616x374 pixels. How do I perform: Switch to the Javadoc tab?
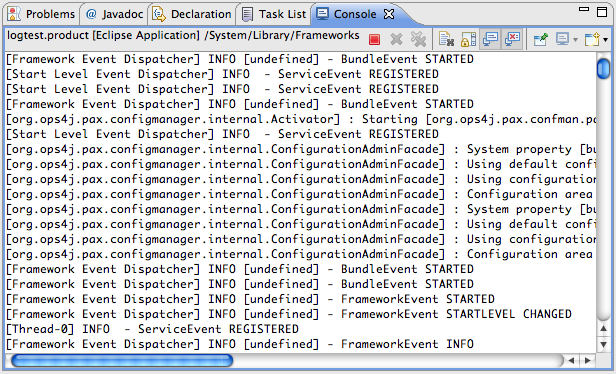(x=114, y=14)
